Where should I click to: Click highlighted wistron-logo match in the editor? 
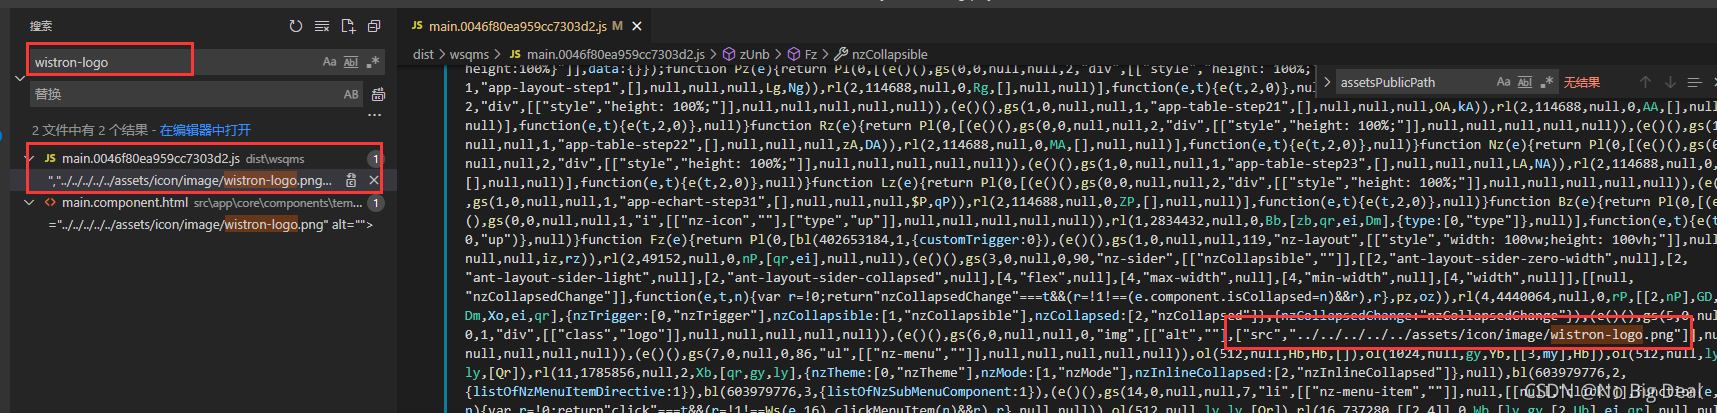(1596, 335)
